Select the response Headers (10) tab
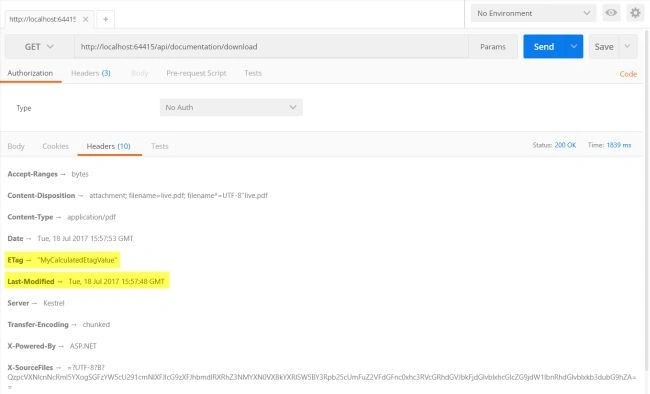The image size is (650, 394). 109,146
